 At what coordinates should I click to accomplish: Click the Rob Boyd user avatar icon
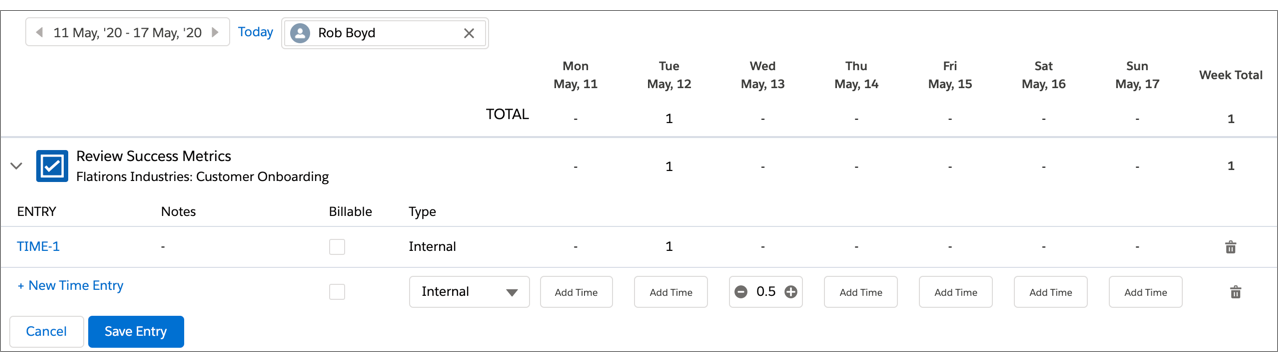pyautogui.click(x=299, y=33)
